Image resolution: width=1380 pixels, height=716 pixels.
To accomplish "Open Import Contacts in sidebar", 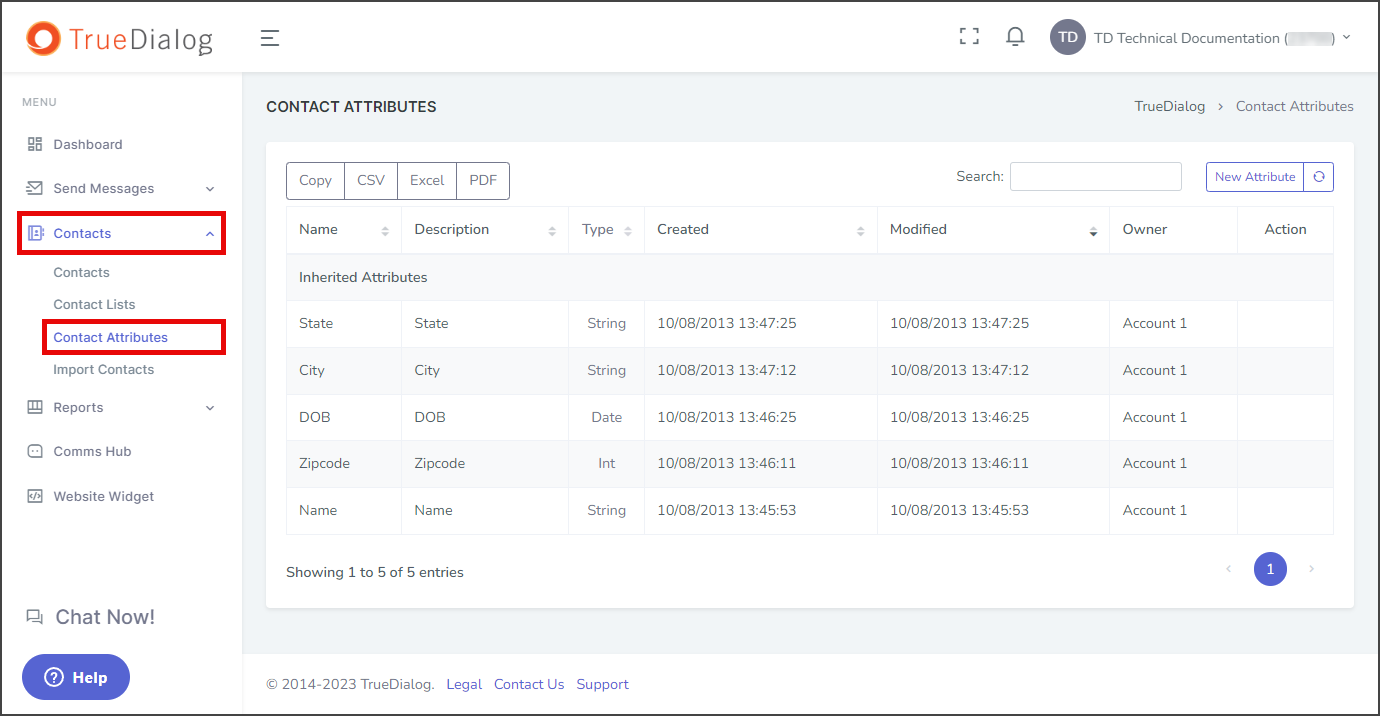I will (104, 369).
